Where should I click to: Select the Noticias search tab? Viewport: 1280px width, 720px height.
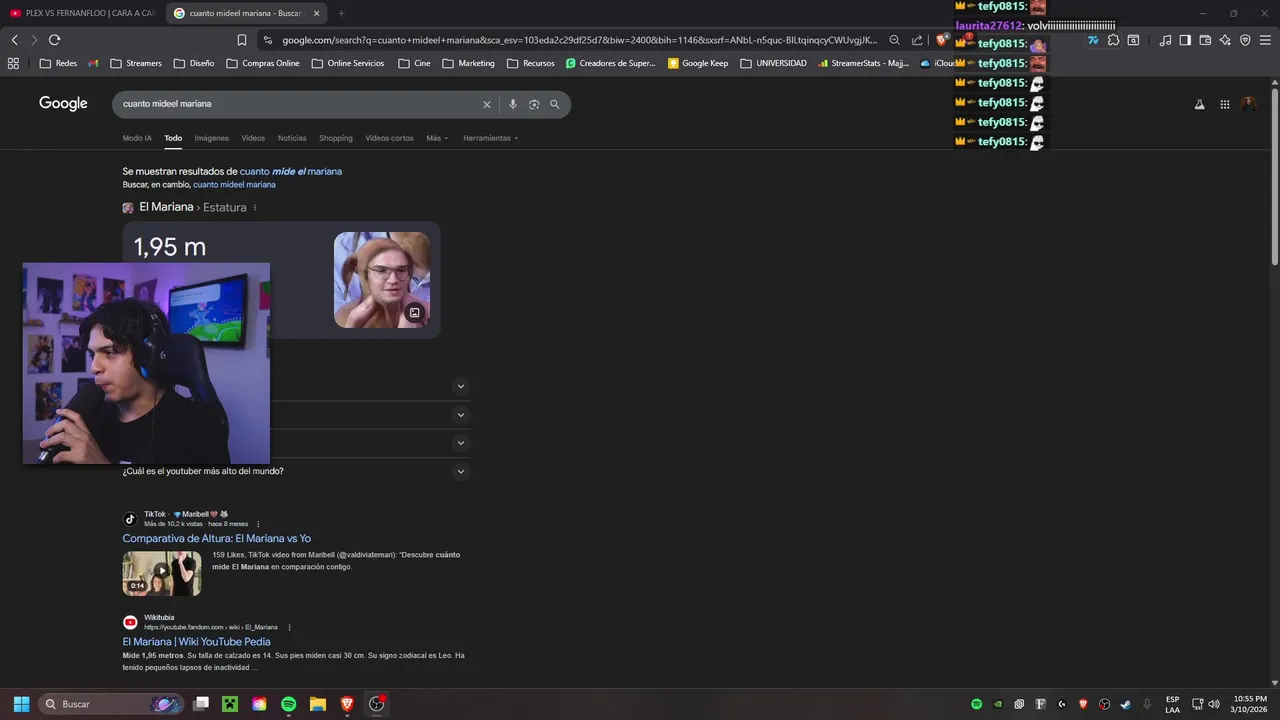[292, 138]
